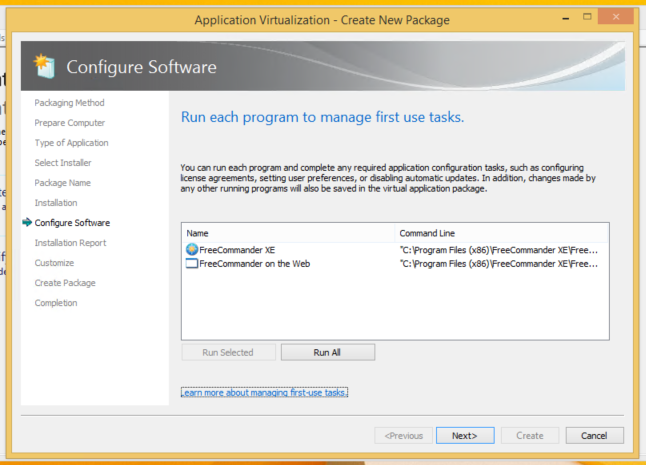Click the Run Selected button
The width and height of the screenshot is (646, 465).
tap(227, 352)
